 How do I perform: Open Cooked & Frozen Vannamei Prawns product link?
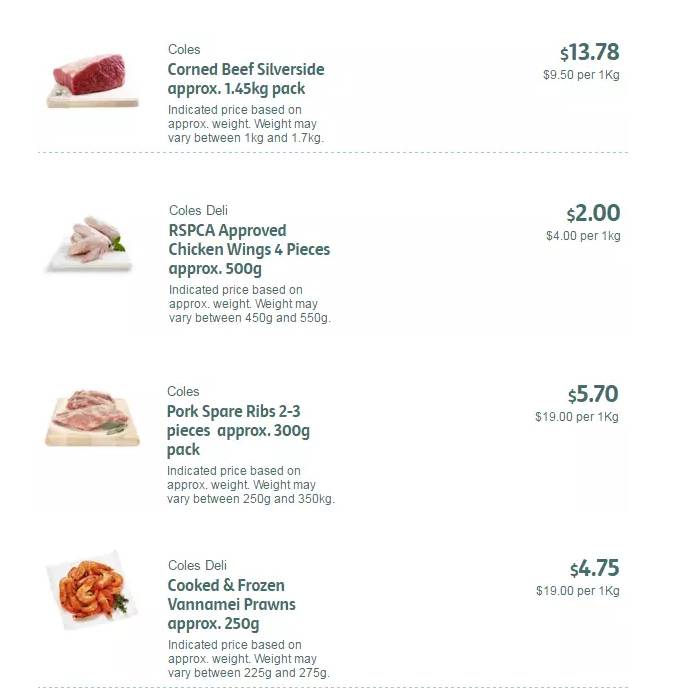[231, 604]
